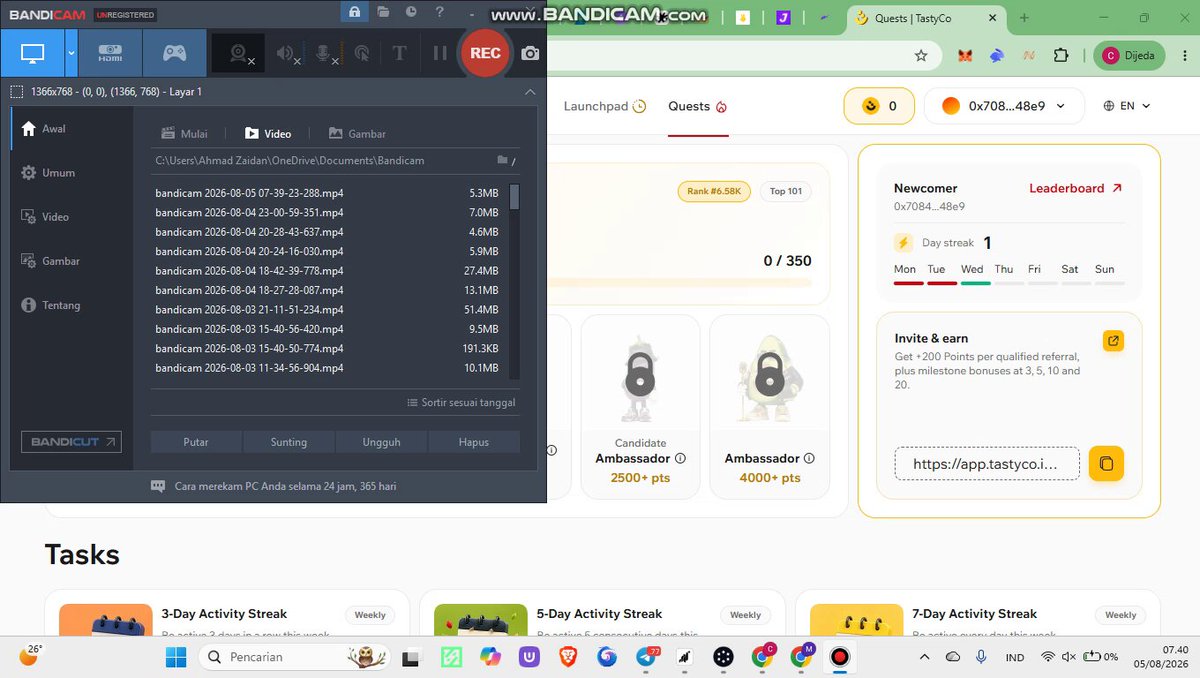Open the Tentang section
Screen dimensions: 1200x678
(x=72, y=305)
